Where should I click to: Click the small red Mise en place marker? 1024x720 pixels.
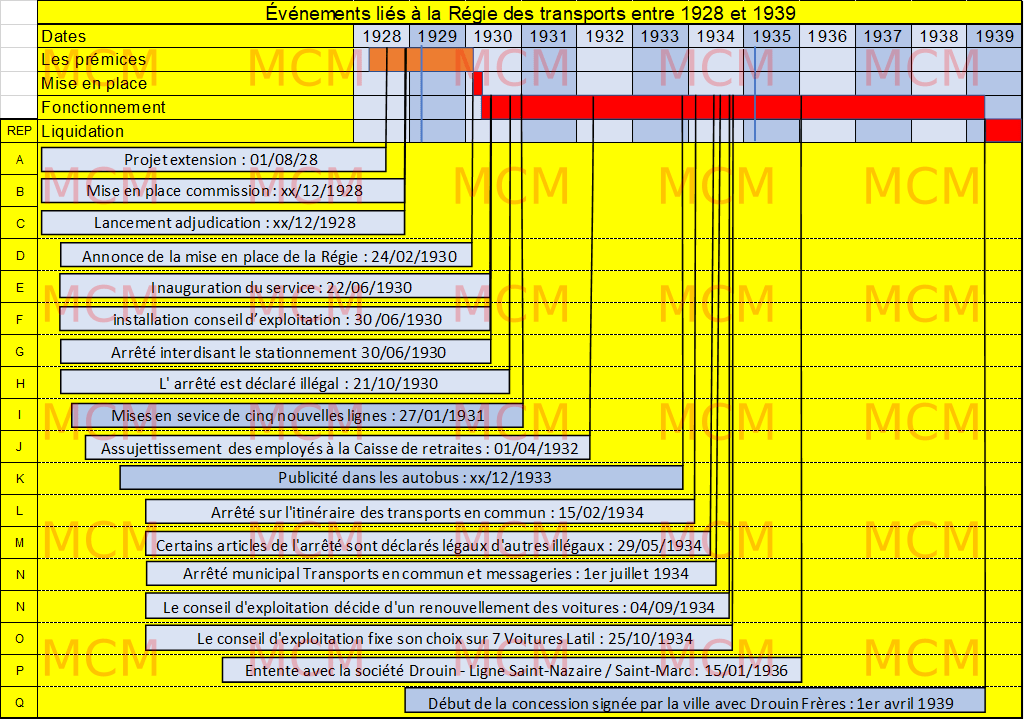(477, 82)
